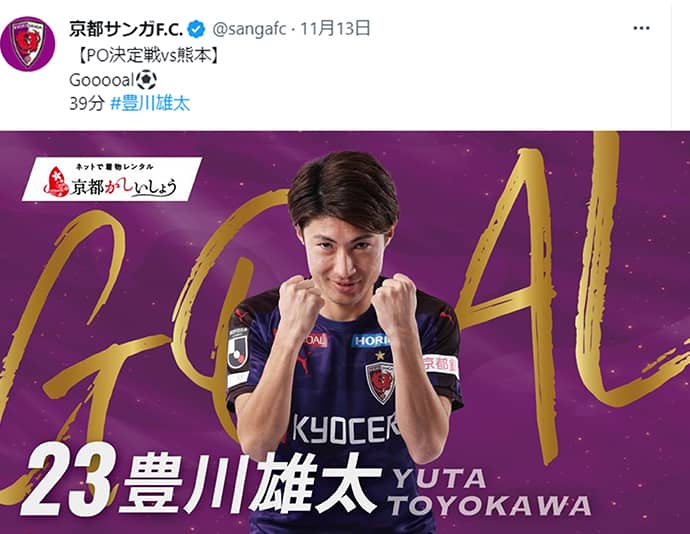Screen dimensions: 690x534
Task: Click the blue verified badge icon
Action: pyautogui.click(x=196, y=29)
